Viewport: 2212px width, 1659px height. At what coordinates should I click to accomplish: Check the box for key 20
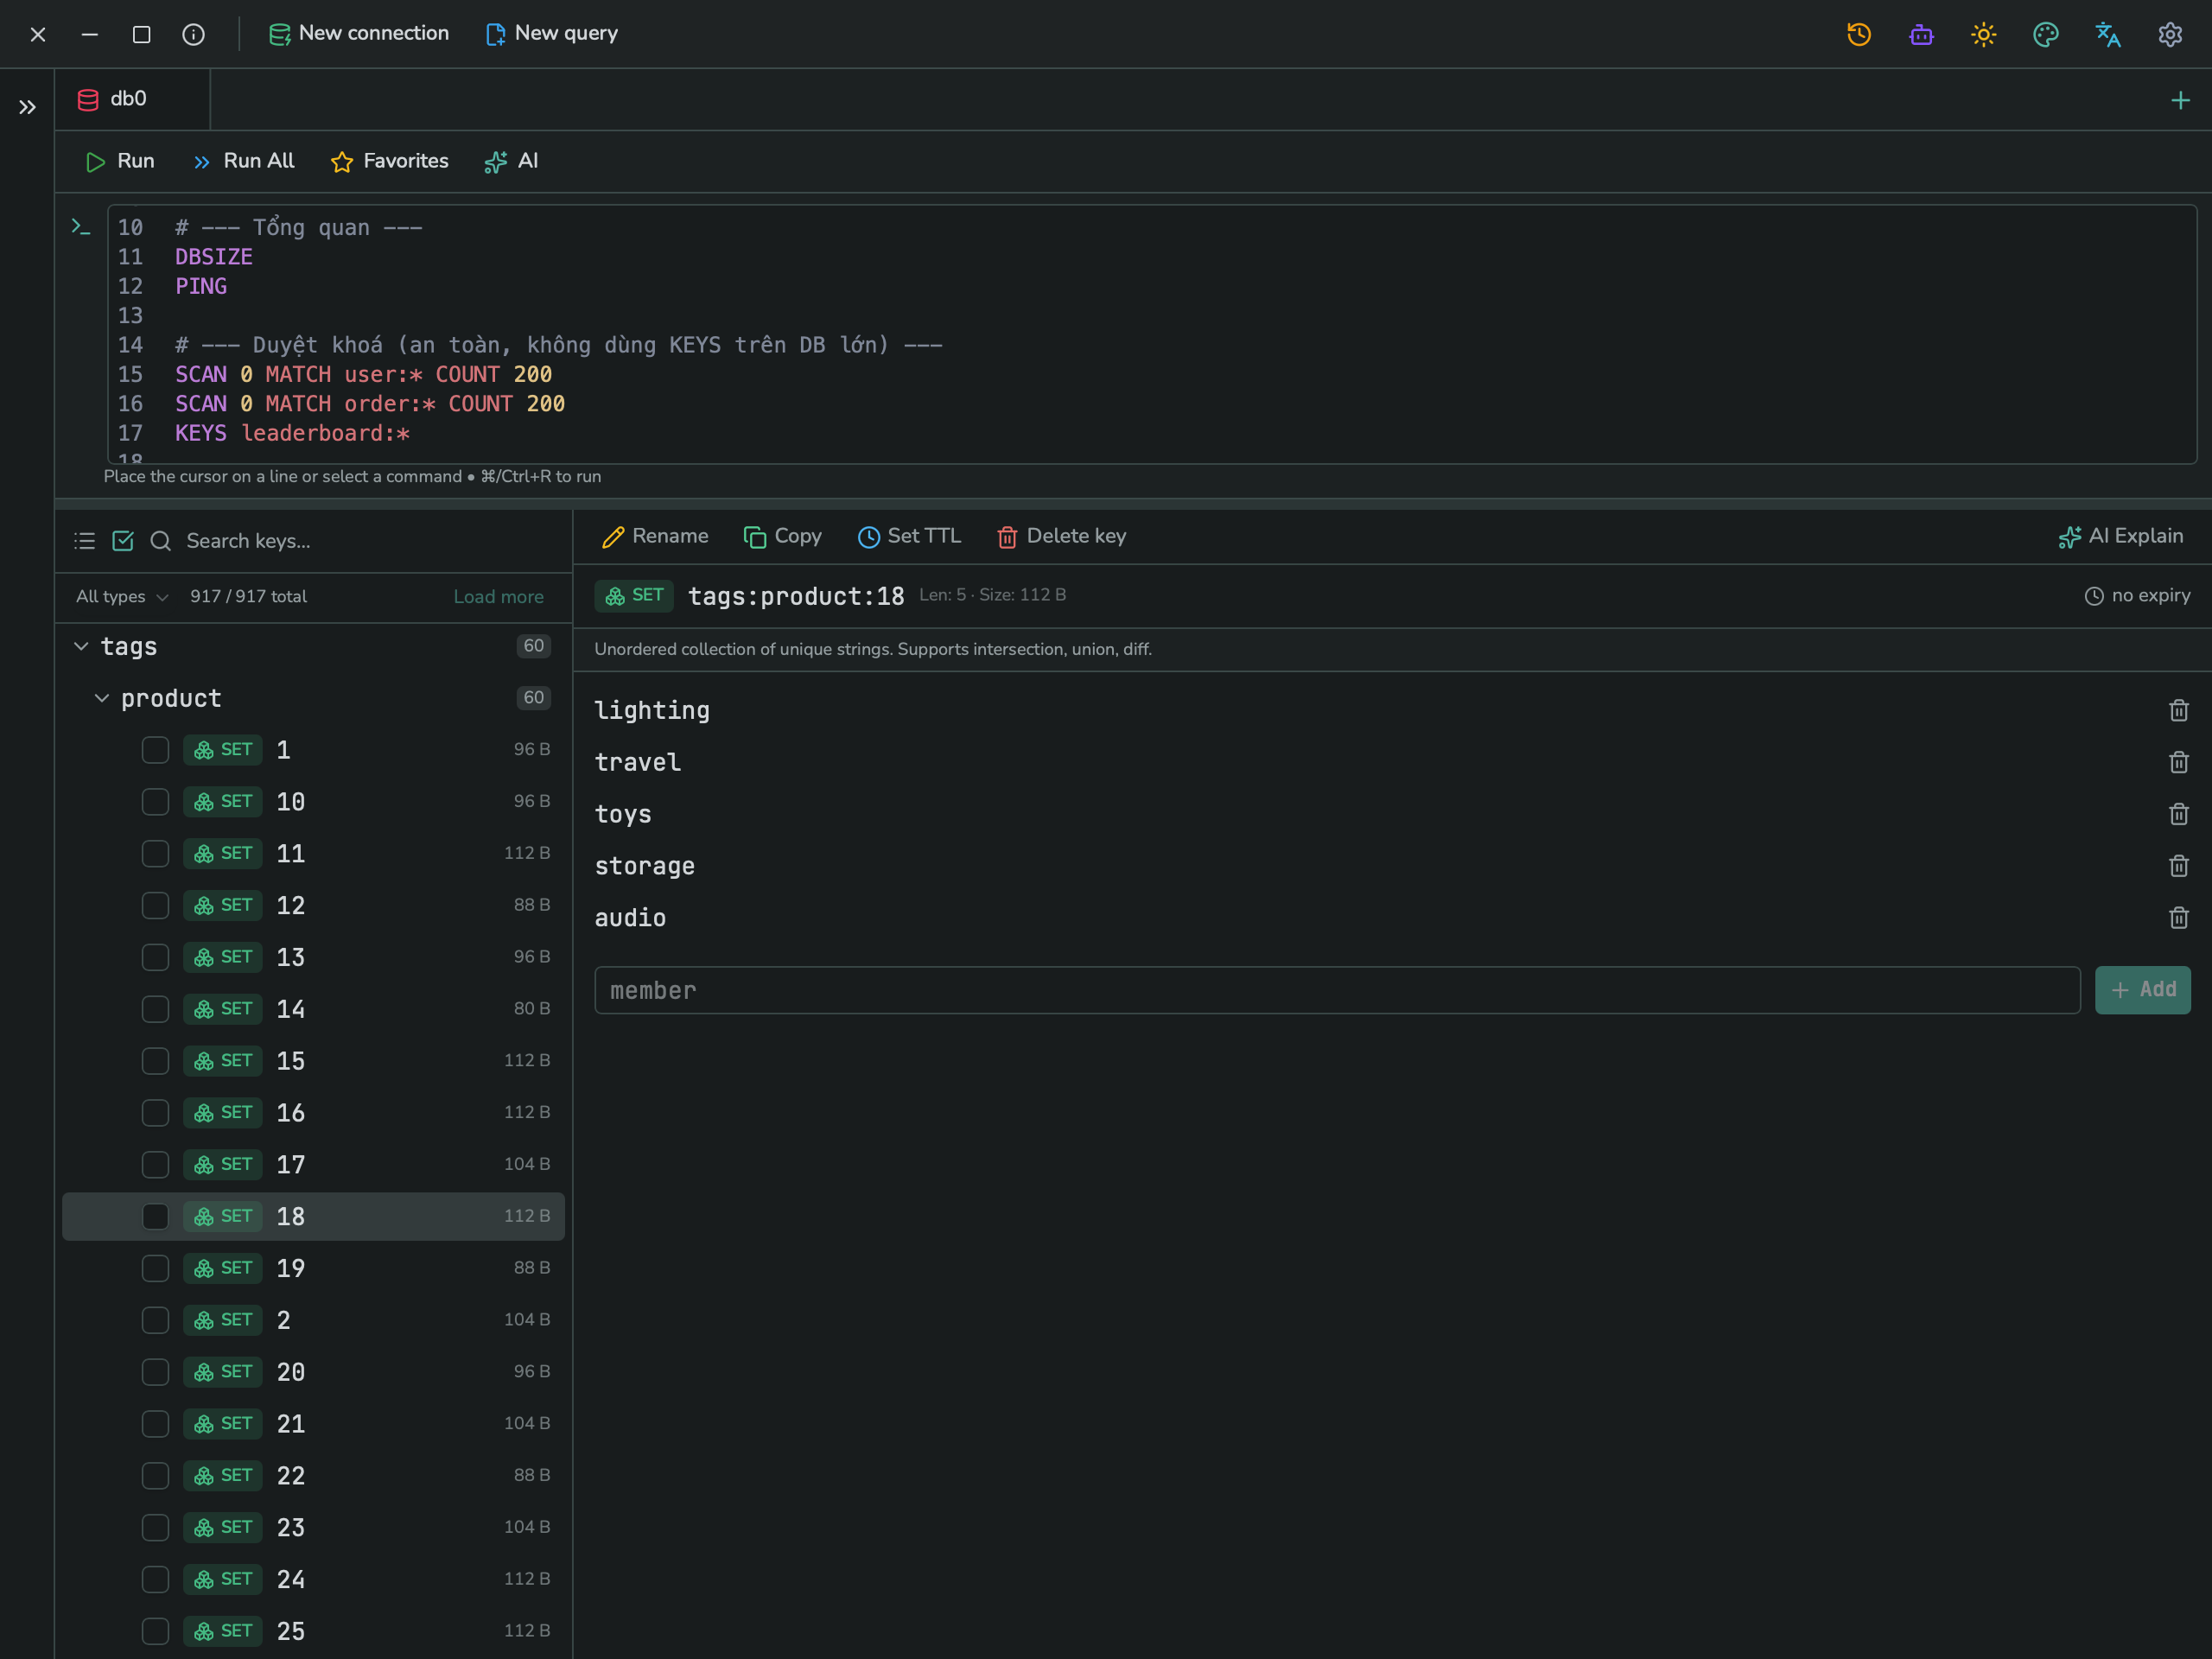[x=155, y=1372]
